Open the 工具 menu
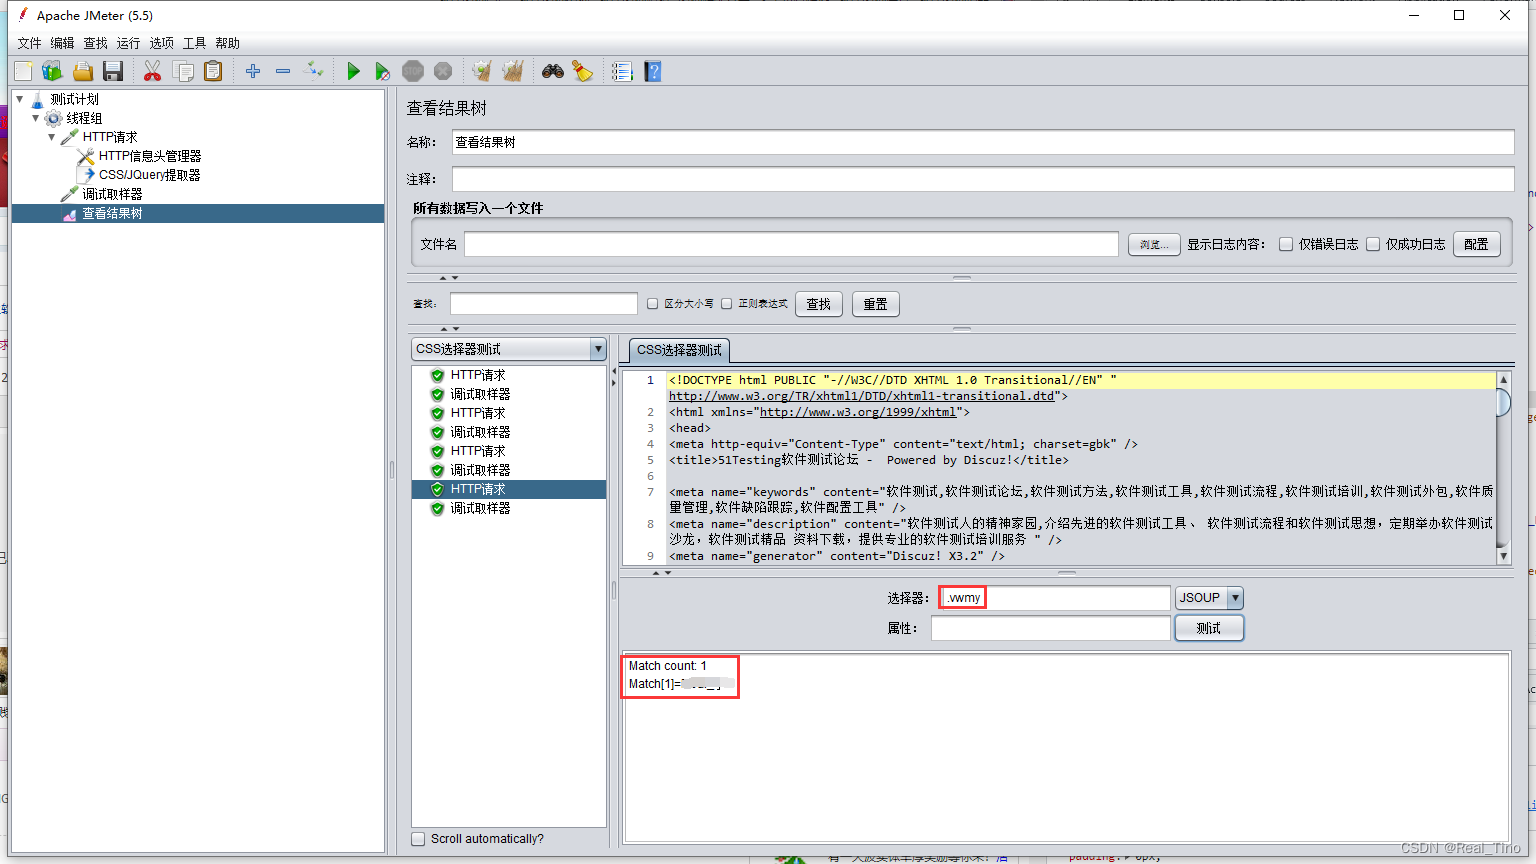Viewport: 1536px width, 864px height. click(x=194, y=43)
